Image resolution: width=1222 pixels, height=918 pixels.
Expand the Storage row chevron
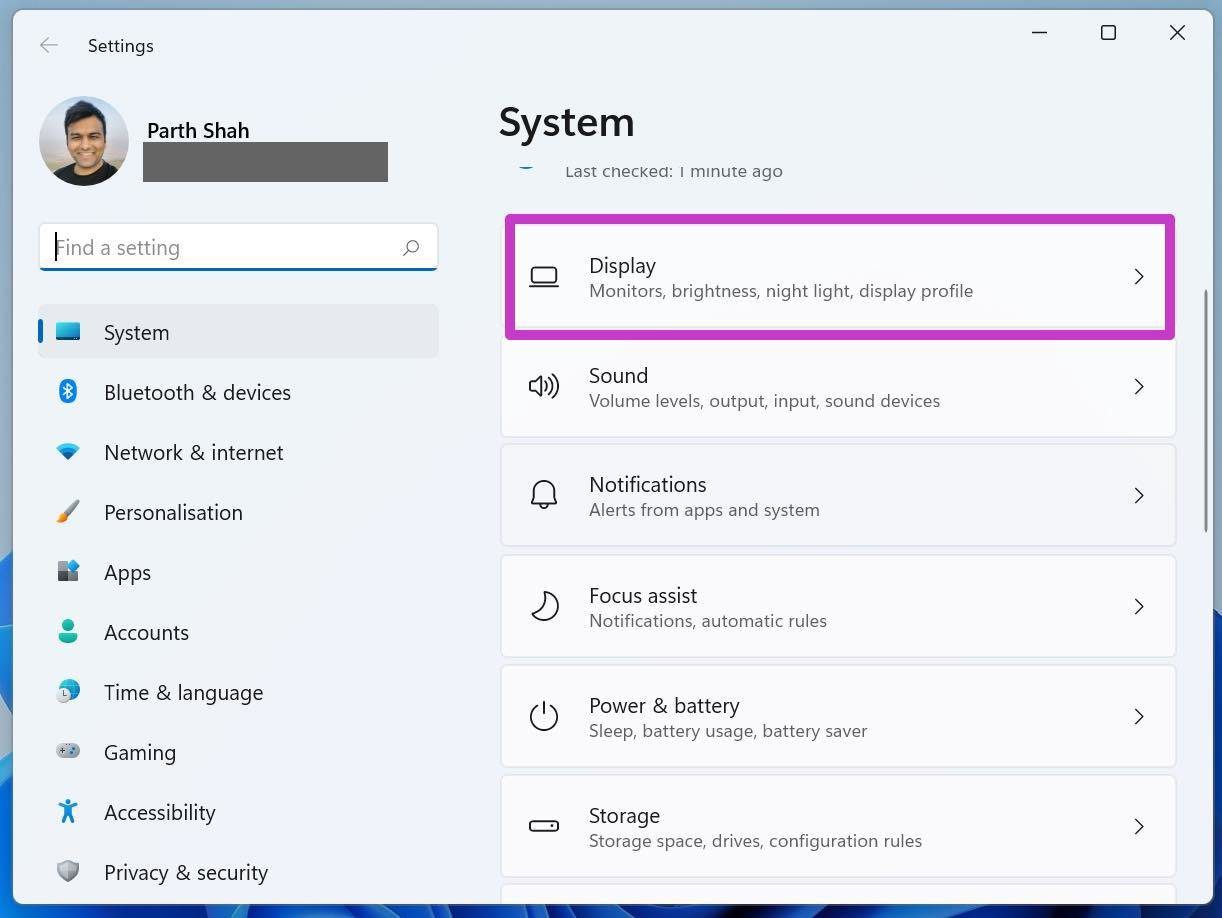click(1138, 826)
